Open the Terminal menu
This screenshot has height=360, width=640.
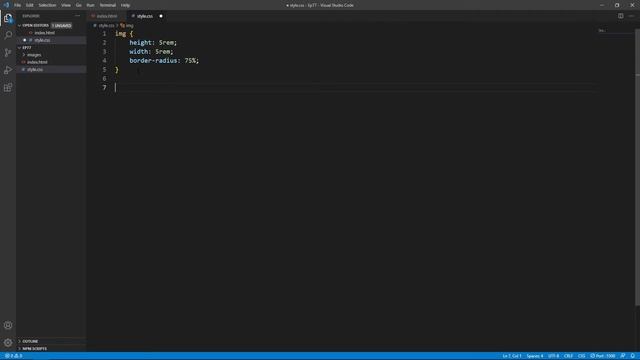click(108, 5)
